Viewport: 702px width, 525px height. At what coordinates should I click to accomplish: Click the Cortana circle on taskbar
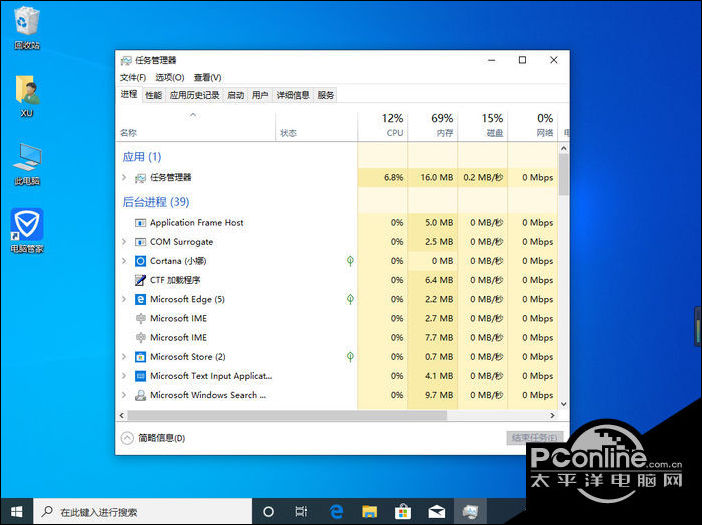coord(268,512)
